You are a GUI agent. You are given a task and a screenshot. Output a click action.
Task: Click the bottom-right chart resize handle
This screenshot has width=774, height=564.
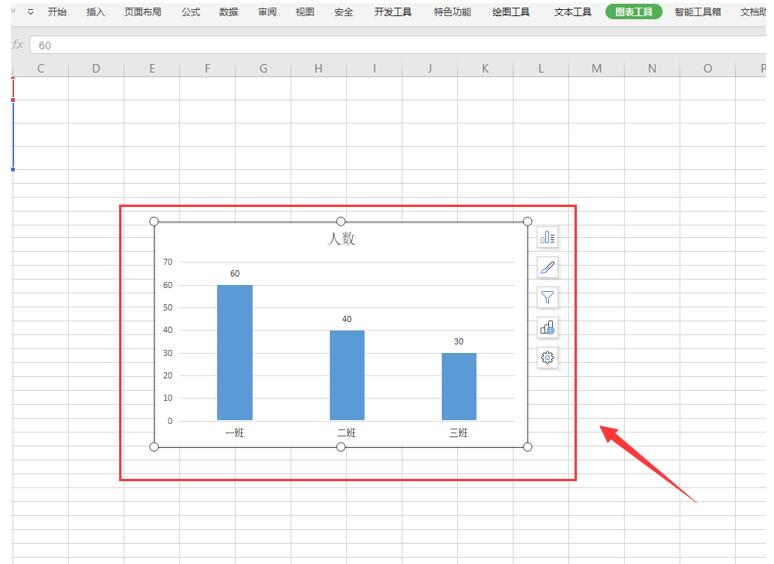[528, 447]
